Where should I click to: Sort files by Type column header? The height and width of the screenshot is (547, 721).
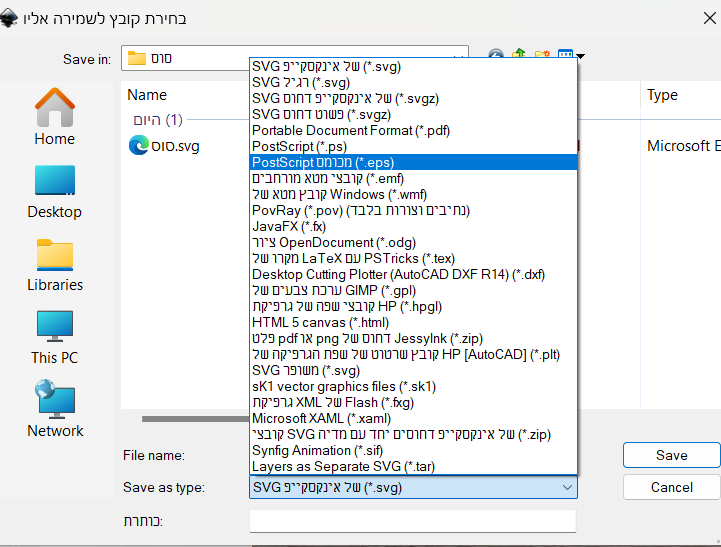coord(662,95)
